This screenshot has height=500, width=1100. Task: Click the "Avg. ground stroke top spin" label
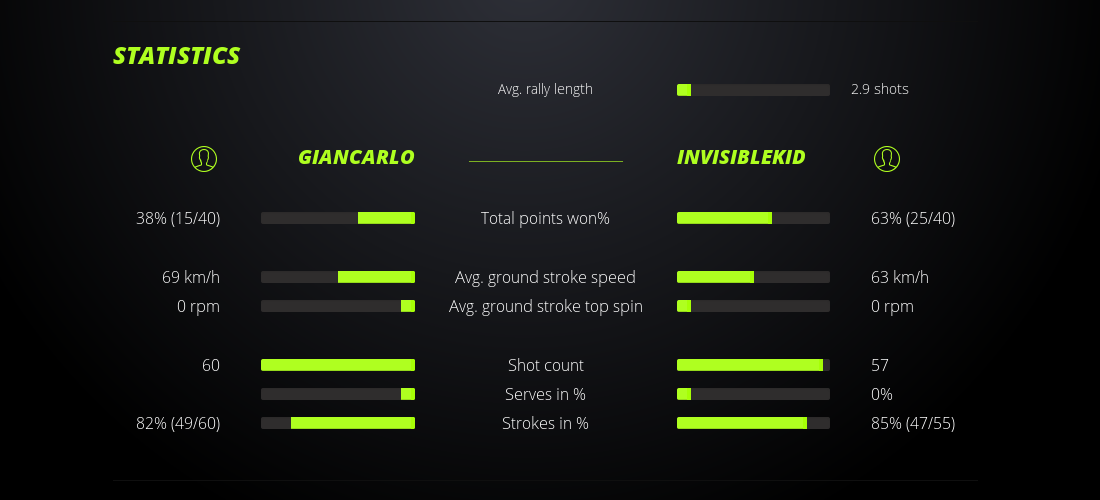tap(546, 306)
